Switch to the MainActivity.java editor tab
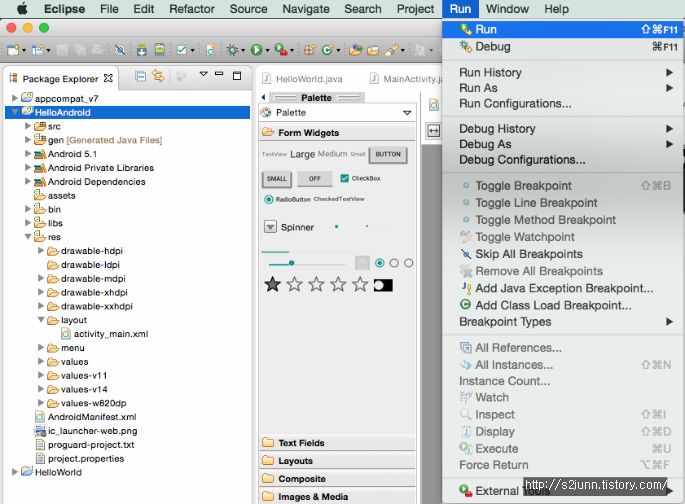 click(x=406, y=79)
